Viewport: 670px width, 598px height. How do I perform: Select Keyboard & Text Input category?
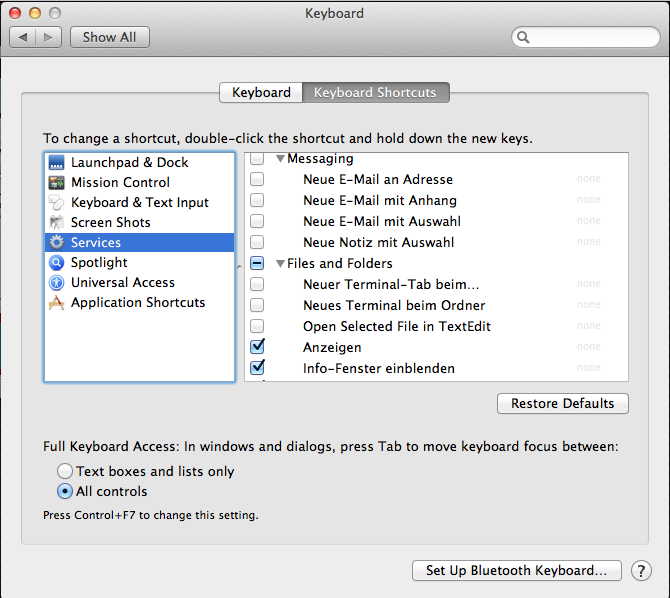click(x=140, y=203)
